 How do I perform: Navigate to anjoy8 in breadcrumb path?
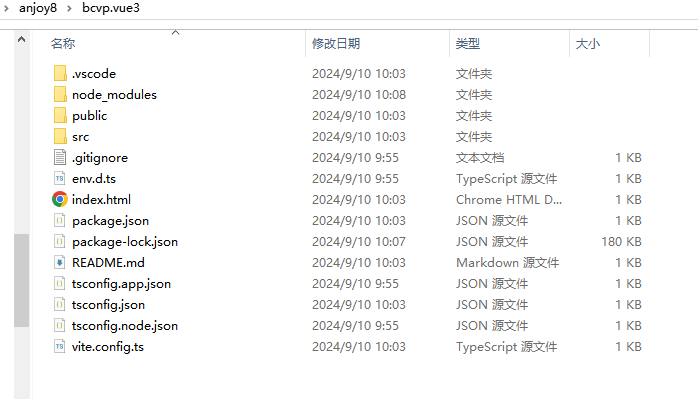coord(38,8)
